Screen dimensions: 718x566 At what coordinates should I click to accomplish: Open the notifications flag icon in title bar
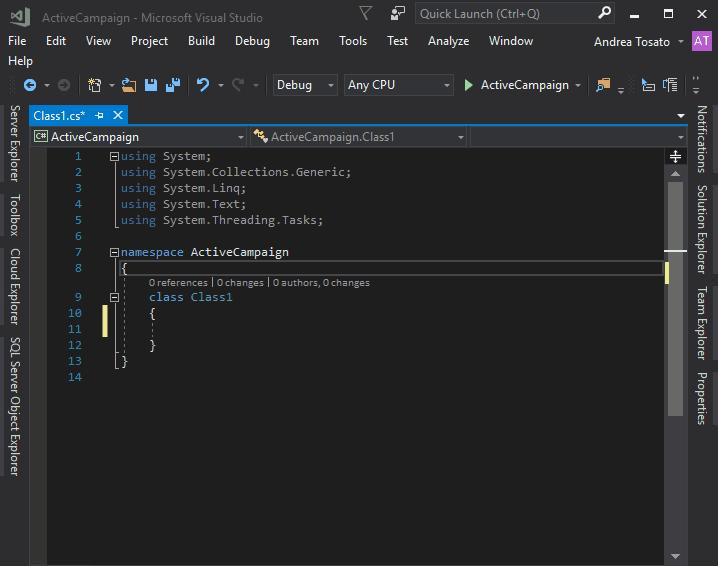point(365,13)
